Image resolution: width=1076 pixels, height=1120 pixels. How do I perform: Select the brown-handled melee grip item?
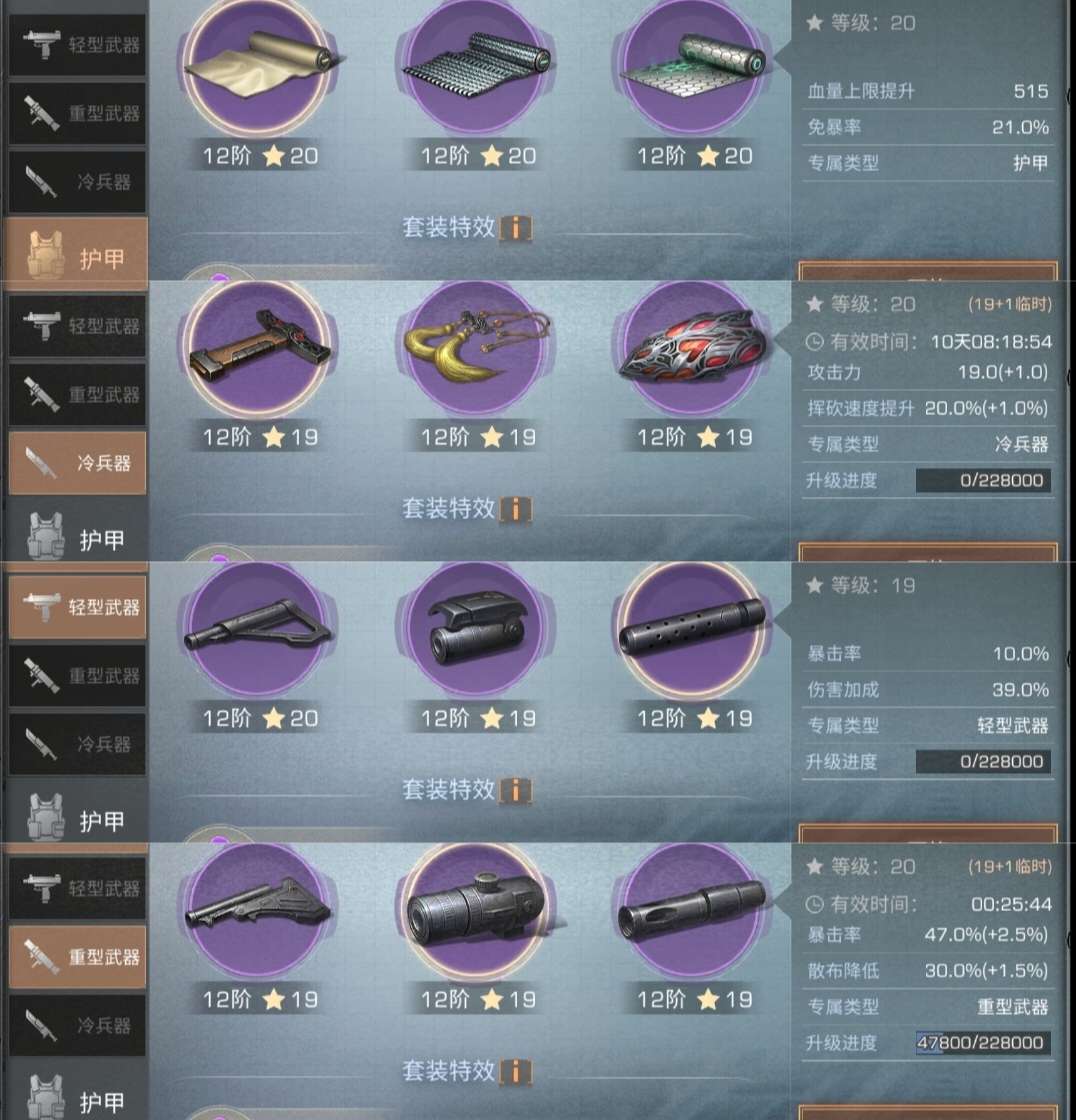(x=258, y=348)
